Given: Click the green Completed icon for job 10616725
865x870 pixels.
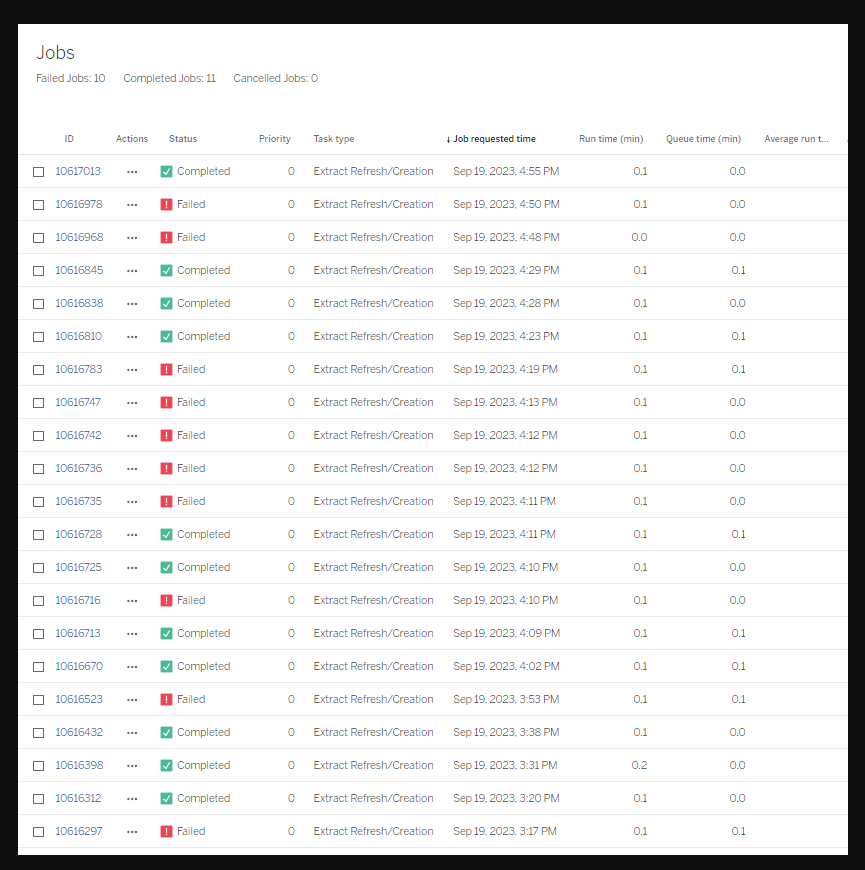Looking at the screenshot, I should click(166, 568).
